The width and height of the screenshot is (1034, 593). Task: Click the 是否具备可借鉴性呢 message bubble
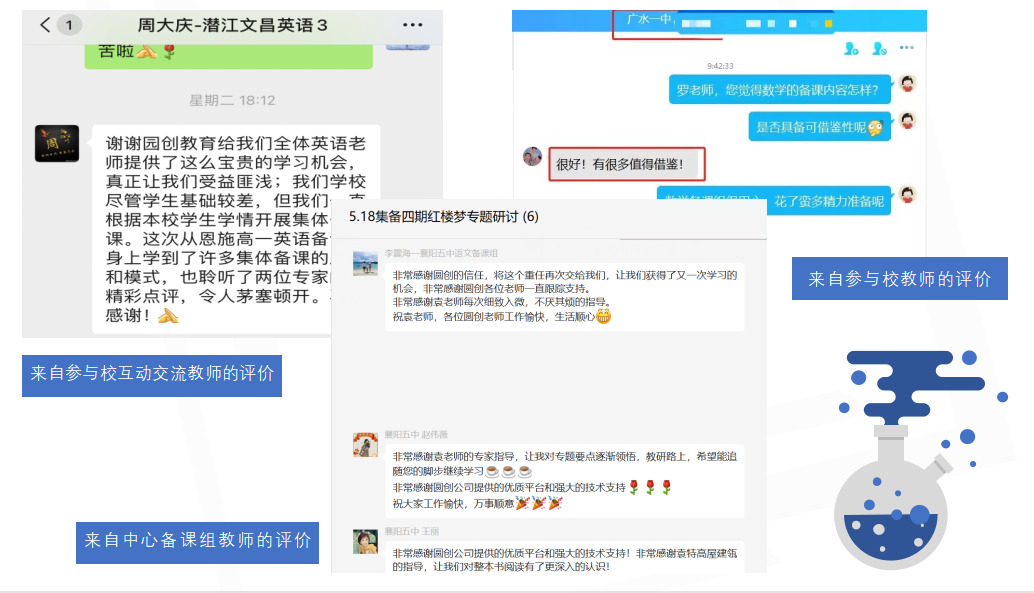[x=819, y=127]
